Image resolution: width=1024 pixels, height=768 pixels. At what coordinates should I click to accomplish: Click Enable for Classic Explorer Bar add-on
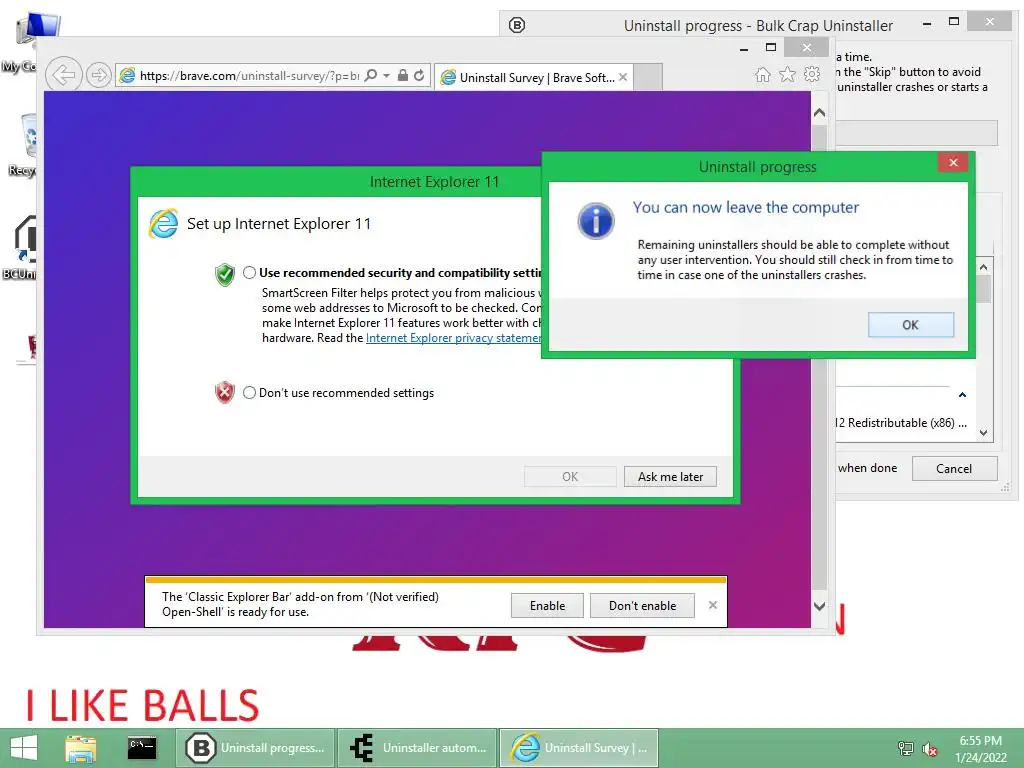pos(547,605)
